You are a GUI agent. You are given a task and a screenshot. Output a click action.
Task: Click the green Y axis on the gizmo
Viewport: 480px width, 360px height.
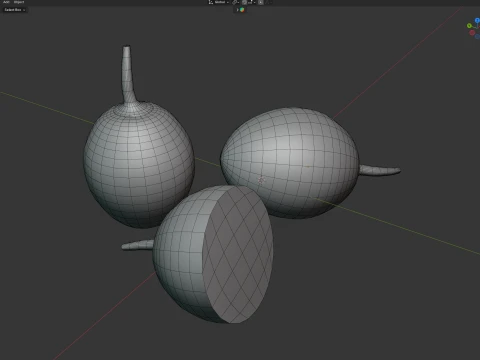(469, 26)
